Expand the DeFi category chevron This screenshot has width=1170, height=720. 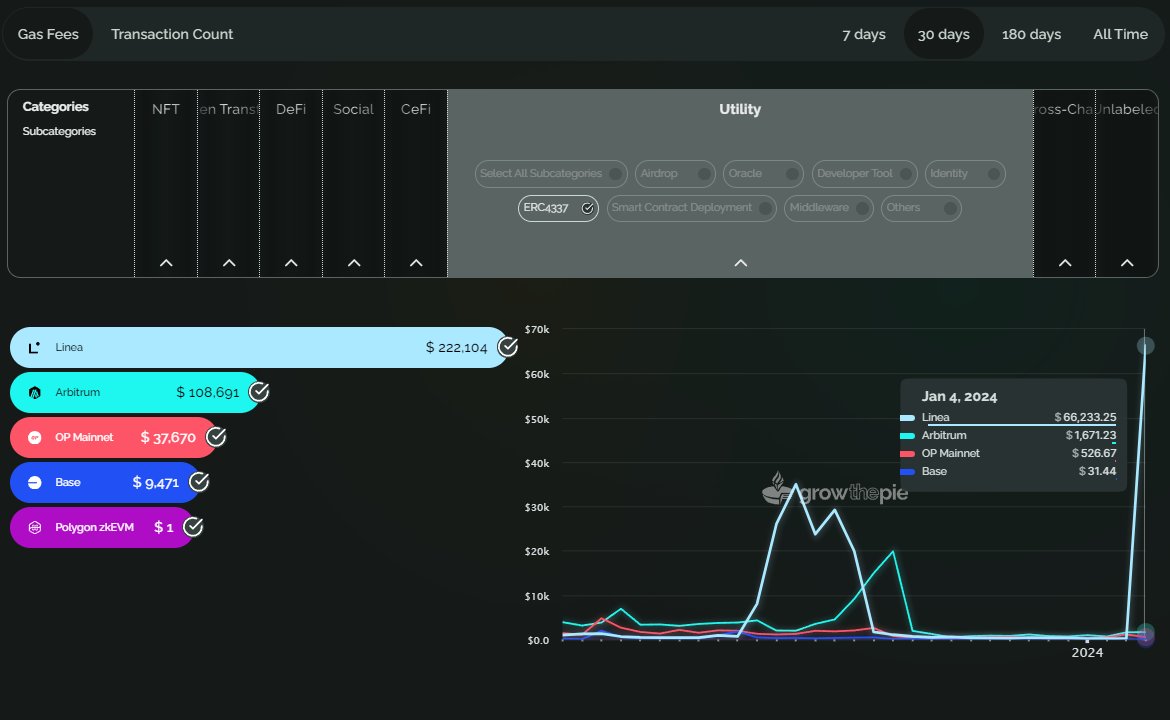coord(291,263)
